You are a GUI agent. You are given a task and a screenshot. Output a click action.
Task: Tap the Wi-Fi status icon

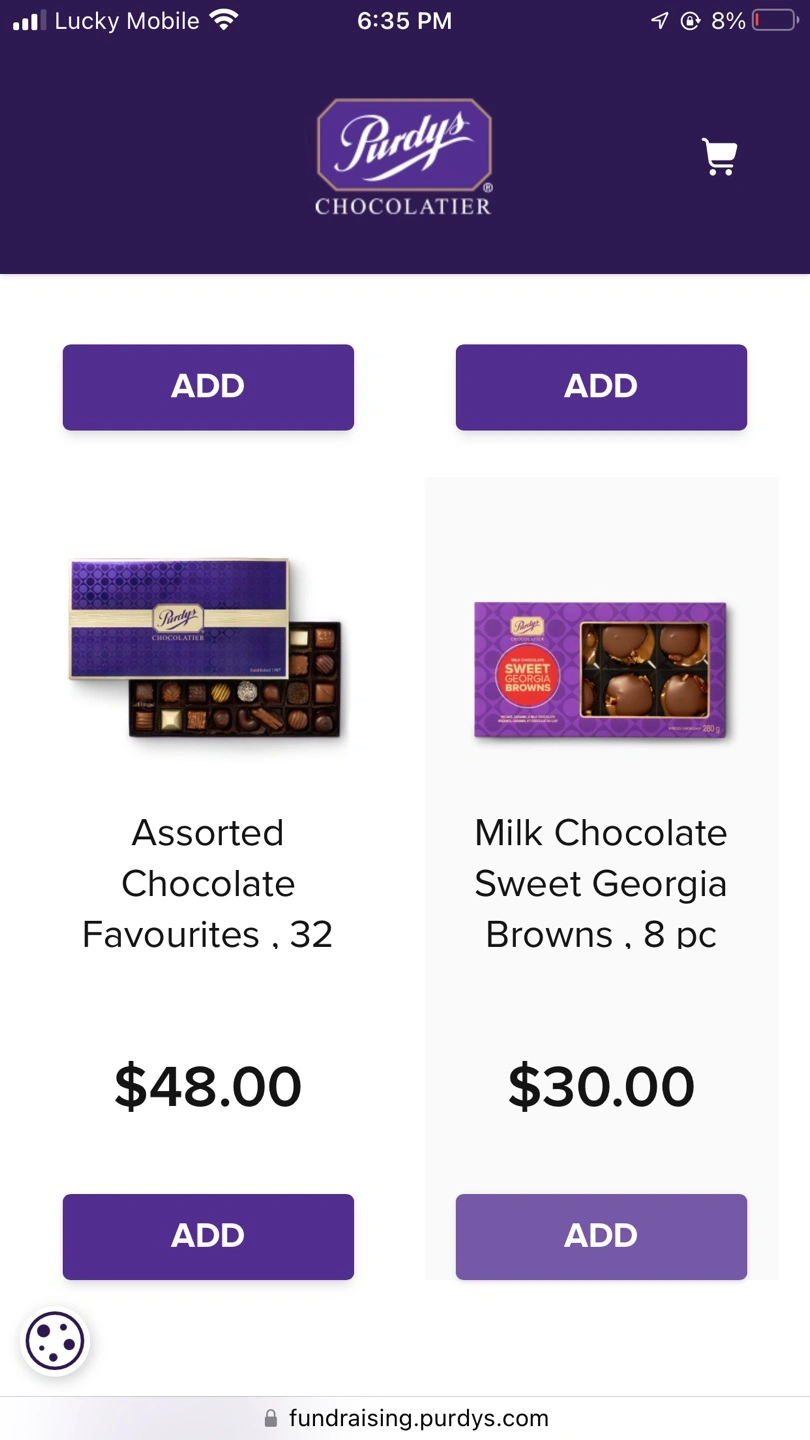pyautogui.click(x=224, y=20)
